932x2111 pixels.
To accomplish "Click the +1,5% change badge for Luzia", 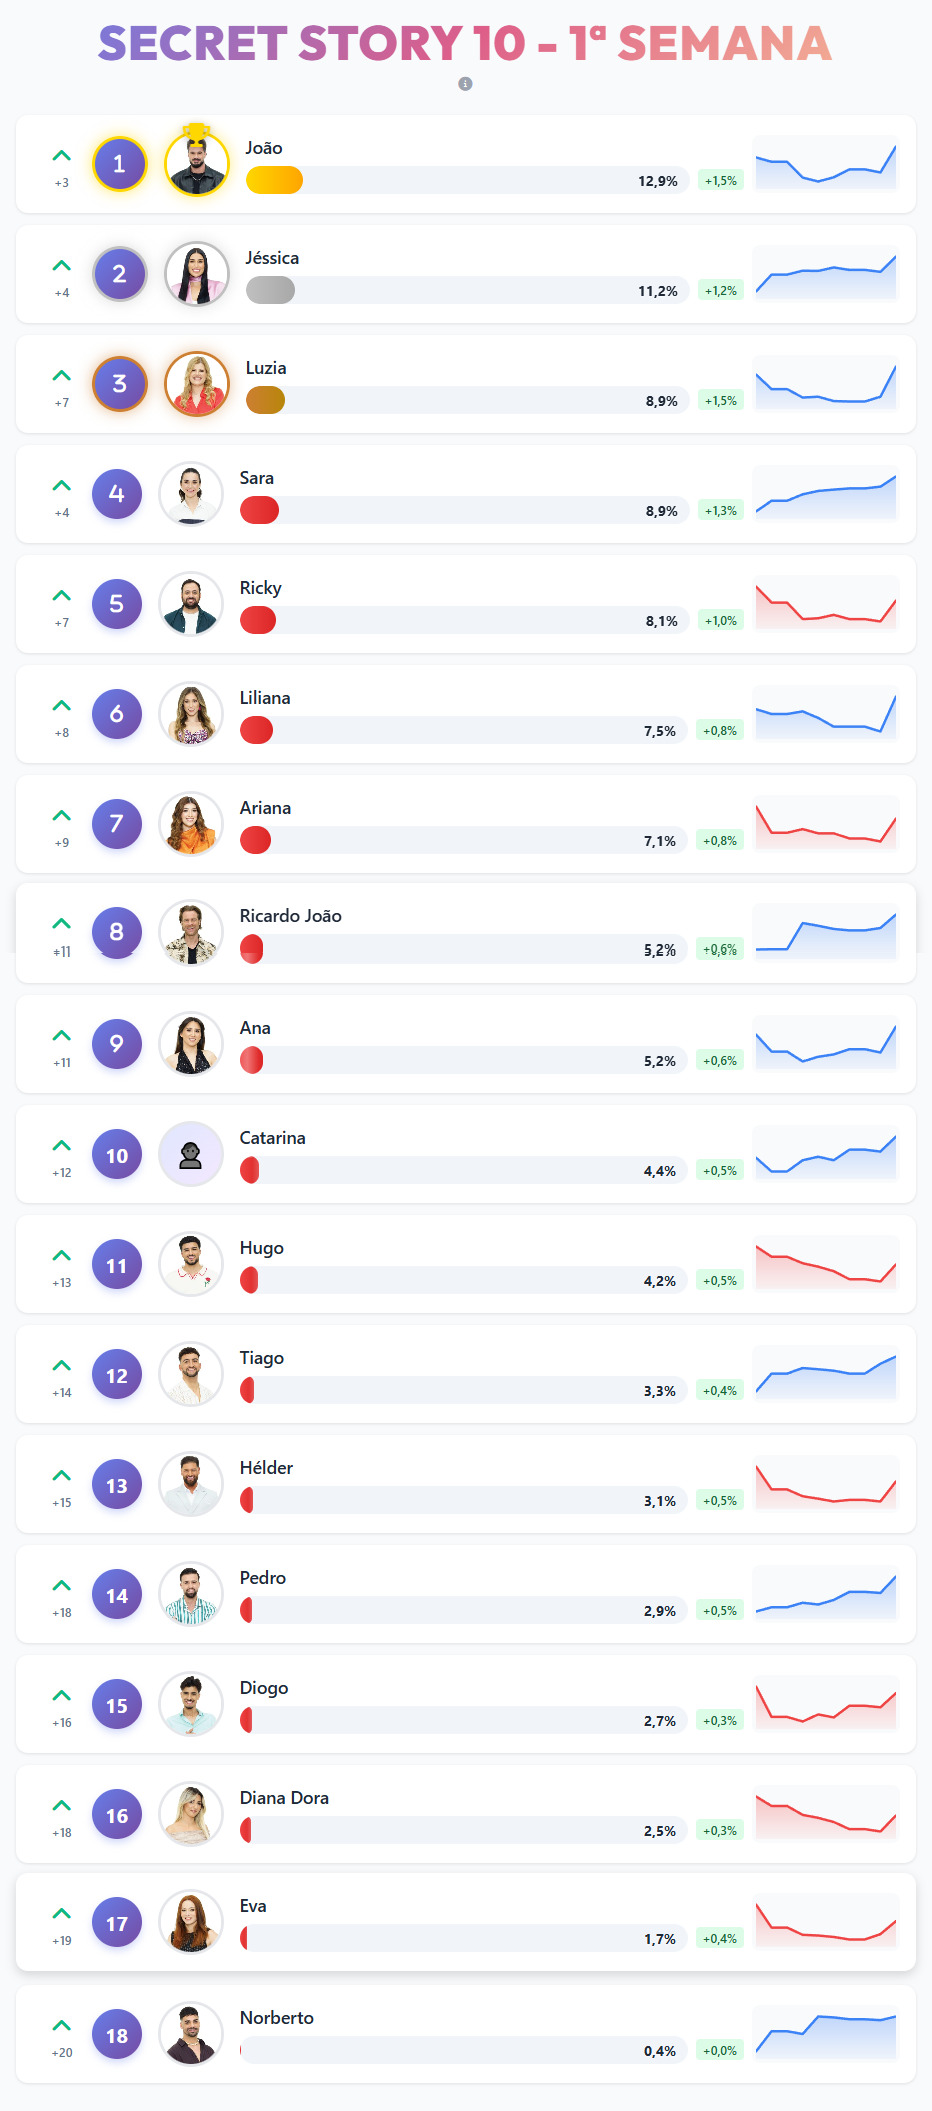I will coord(720,401).
